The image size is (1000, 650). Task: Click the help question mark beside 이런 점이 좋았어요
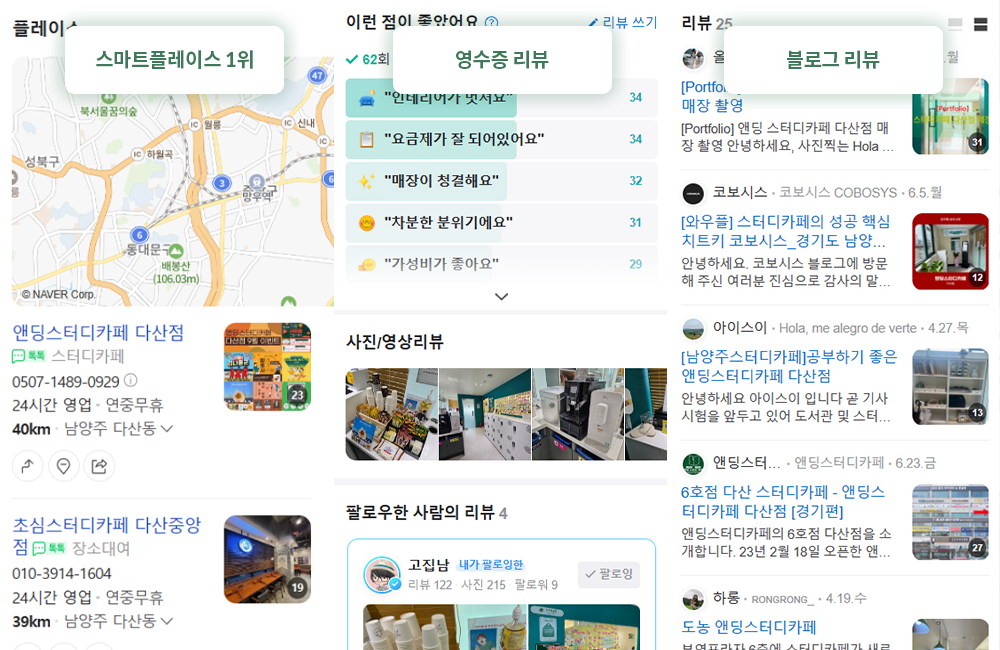point(491,22)
